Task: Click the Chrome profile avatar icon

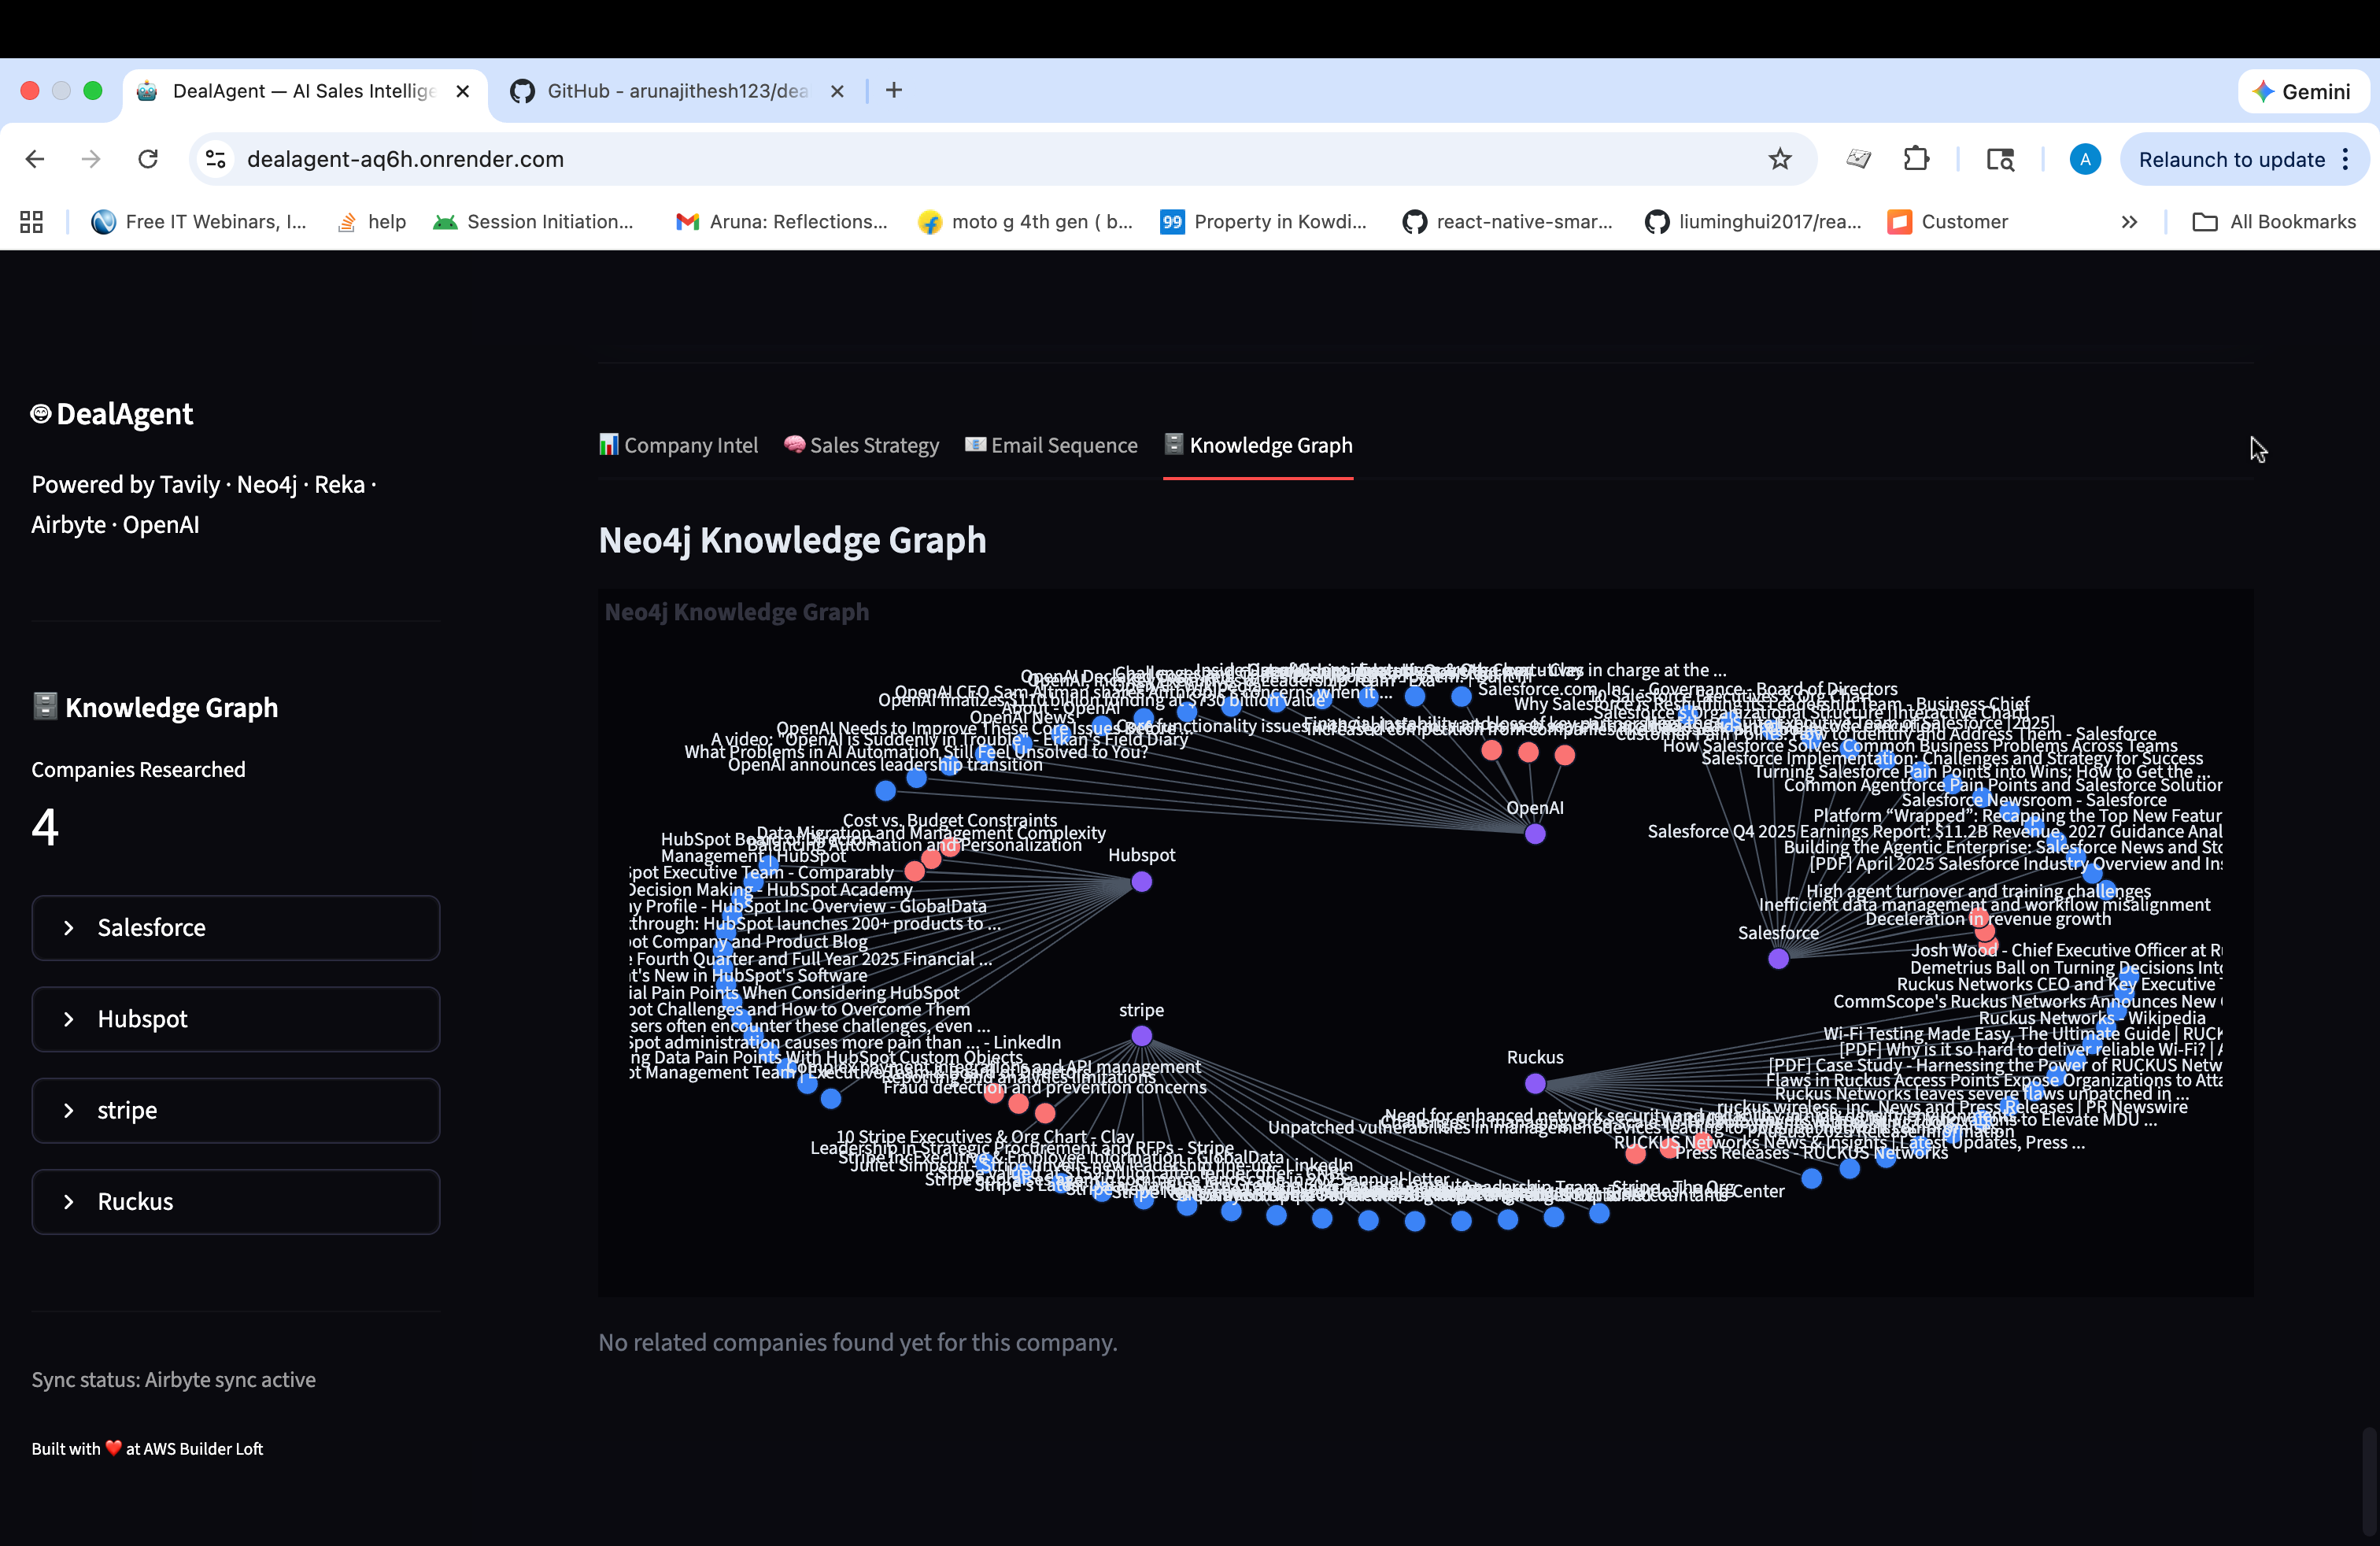Action: 2084,159
